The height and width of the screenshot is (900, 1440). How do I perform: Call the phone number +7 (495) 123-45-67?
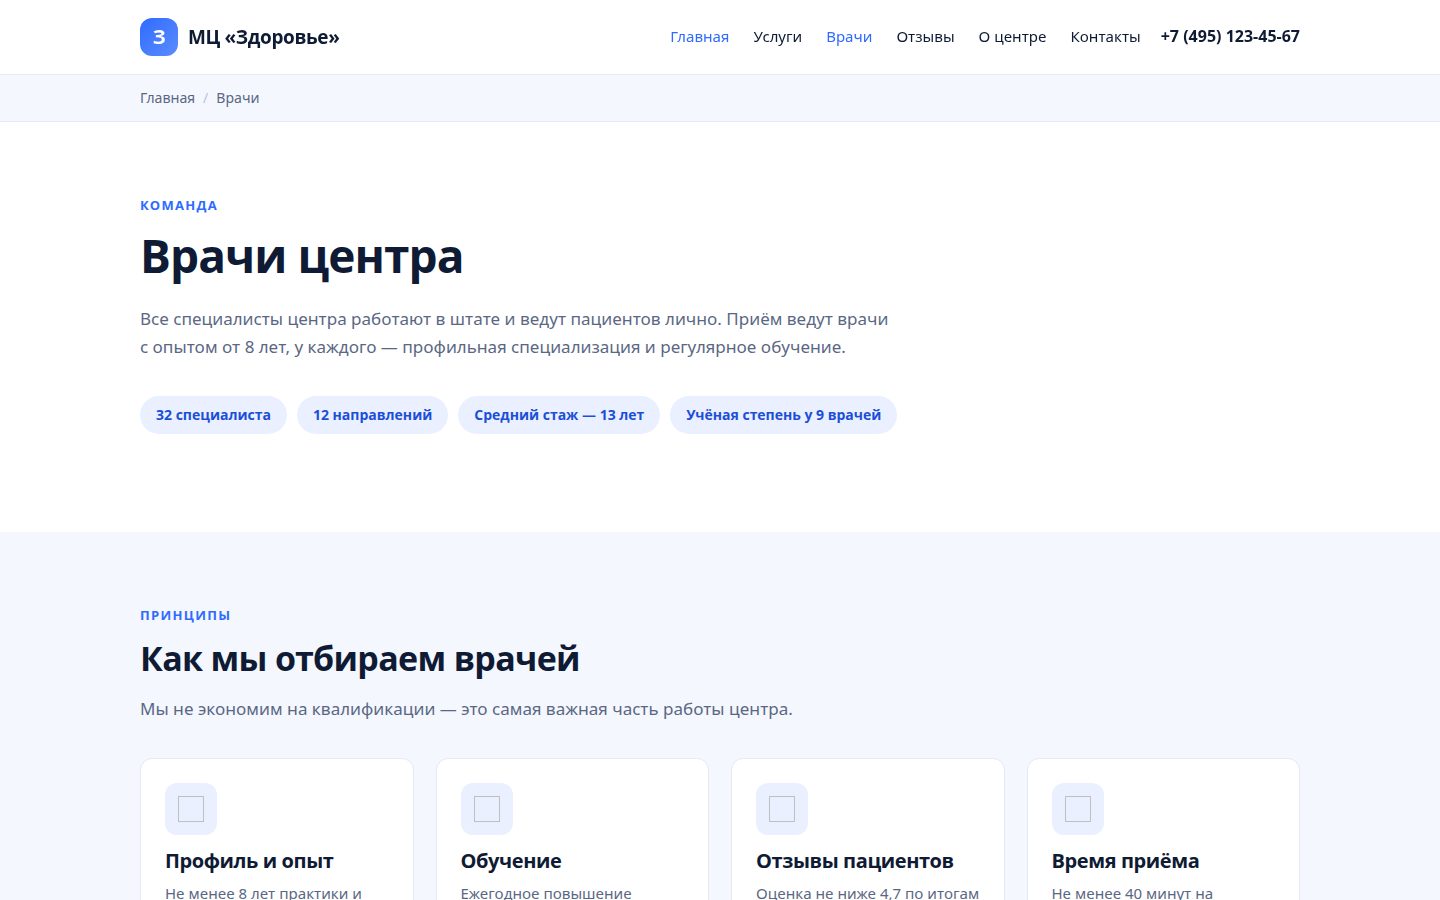(1230, 36)
